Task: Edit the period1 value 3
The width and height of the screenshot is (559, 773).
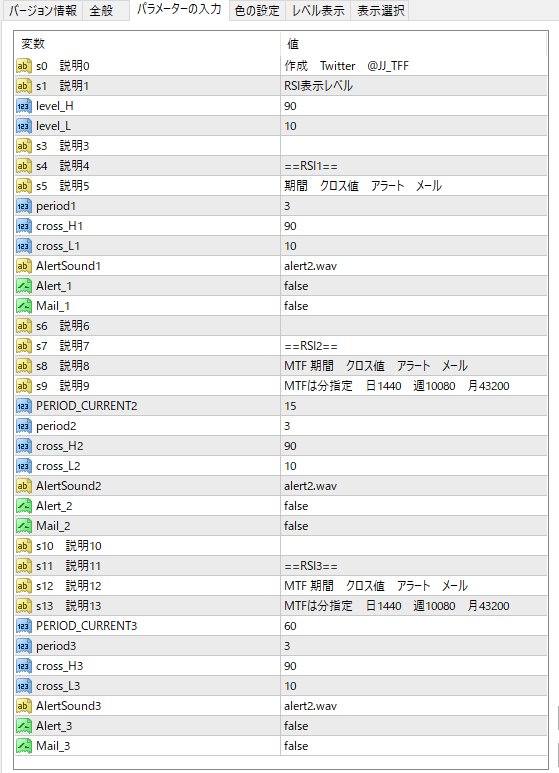Action: click(414, 206)
